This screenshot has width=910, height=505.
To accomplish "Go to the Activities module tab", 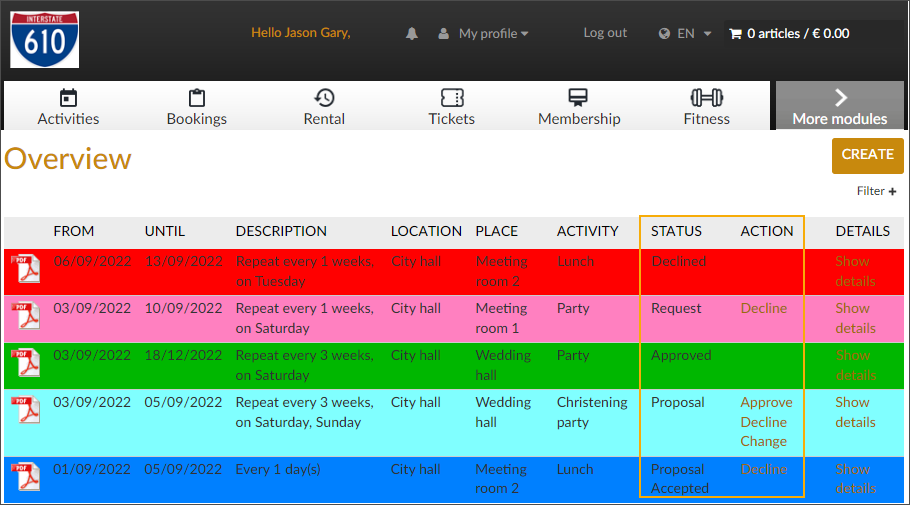I will point(68,107).
